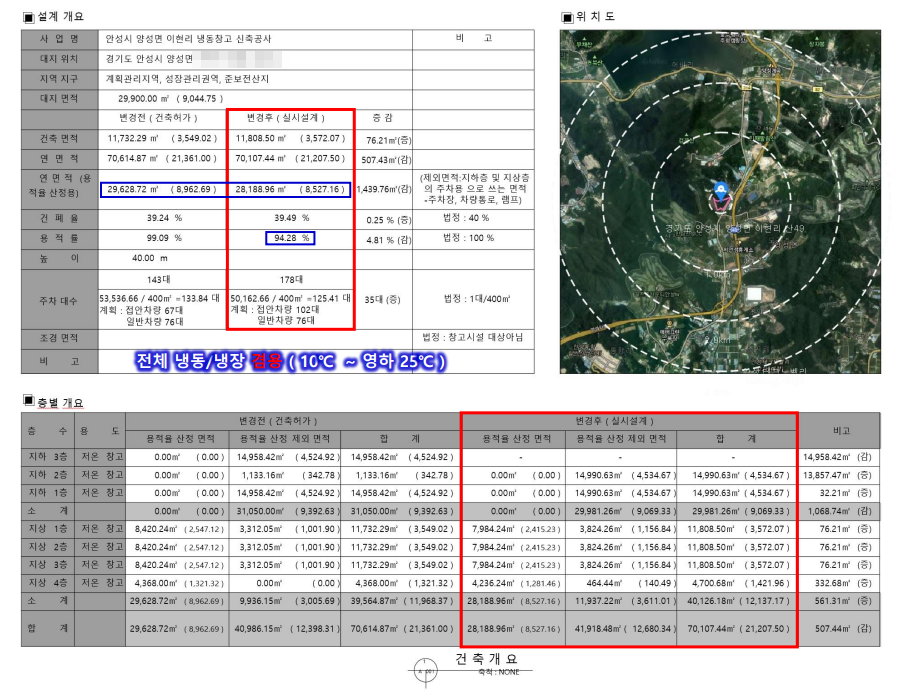Click the 32.21㎡ (증) remark value
The height and width of the screenshot is (697, 922).
(847, 493)
